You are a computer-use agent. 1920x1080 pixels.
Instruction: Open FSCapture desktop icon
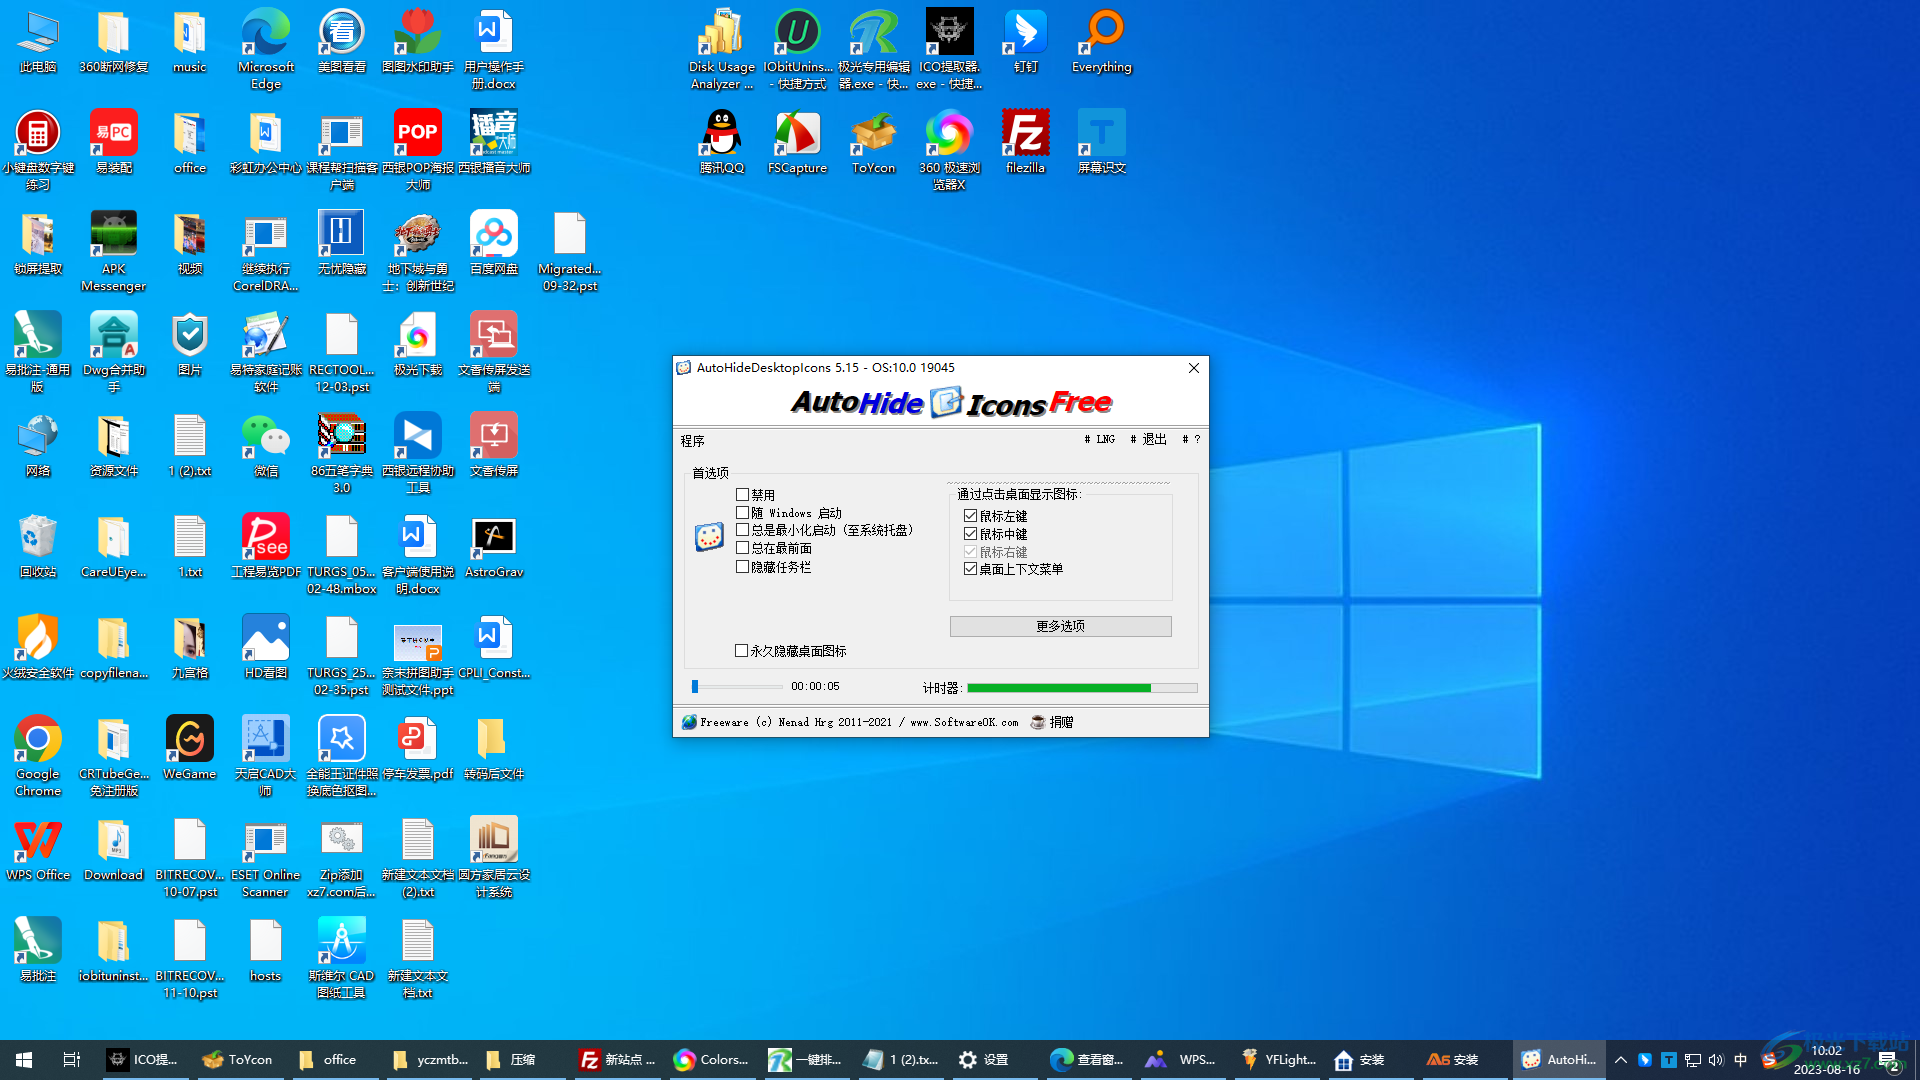[797, 142]
